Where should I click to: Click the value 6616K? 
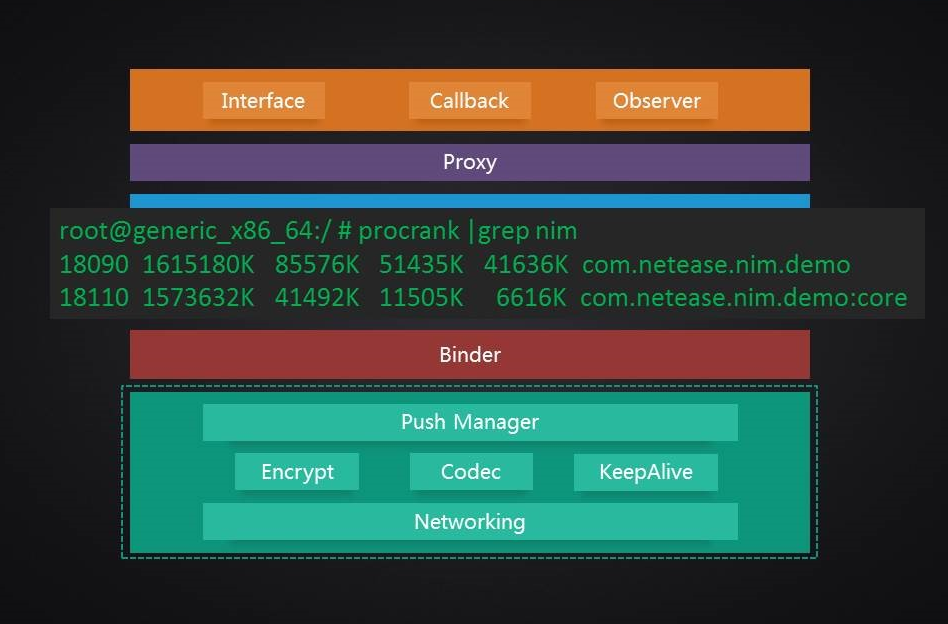[x=531, y=297]
